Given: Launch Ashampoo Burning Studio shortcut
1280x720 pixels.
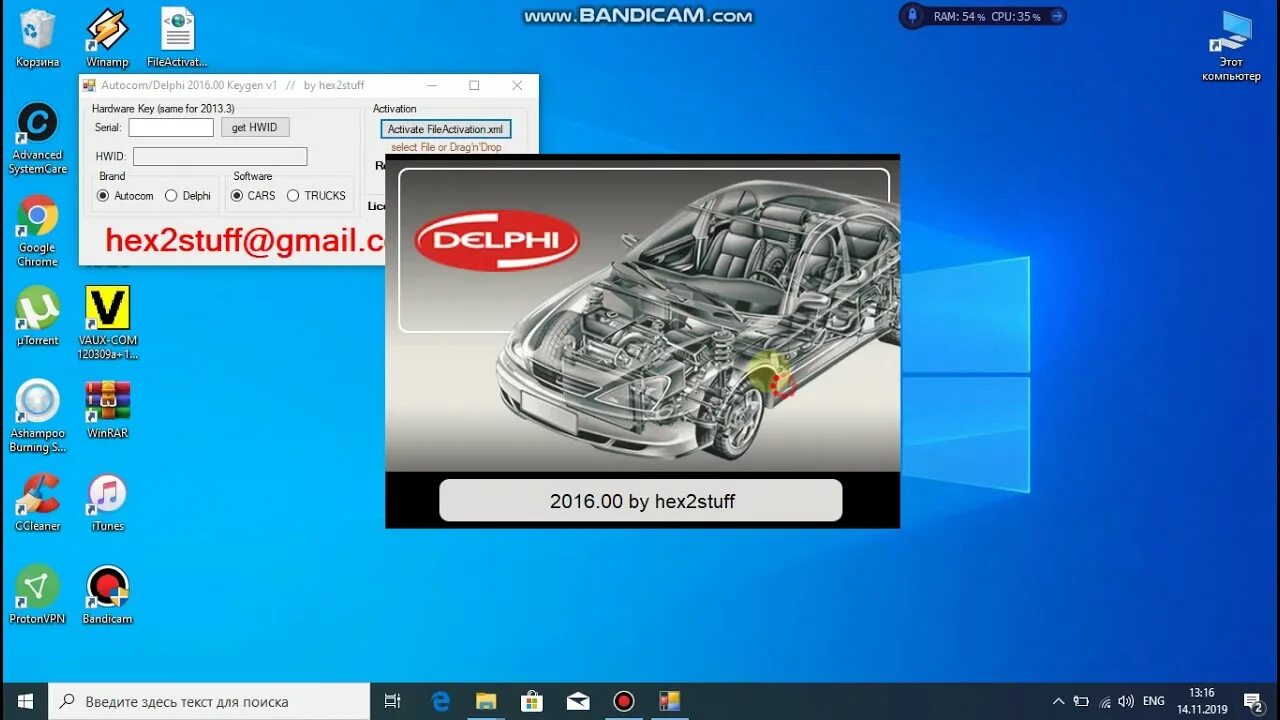Looking at the screenshot, I should [x=37, y=416].
